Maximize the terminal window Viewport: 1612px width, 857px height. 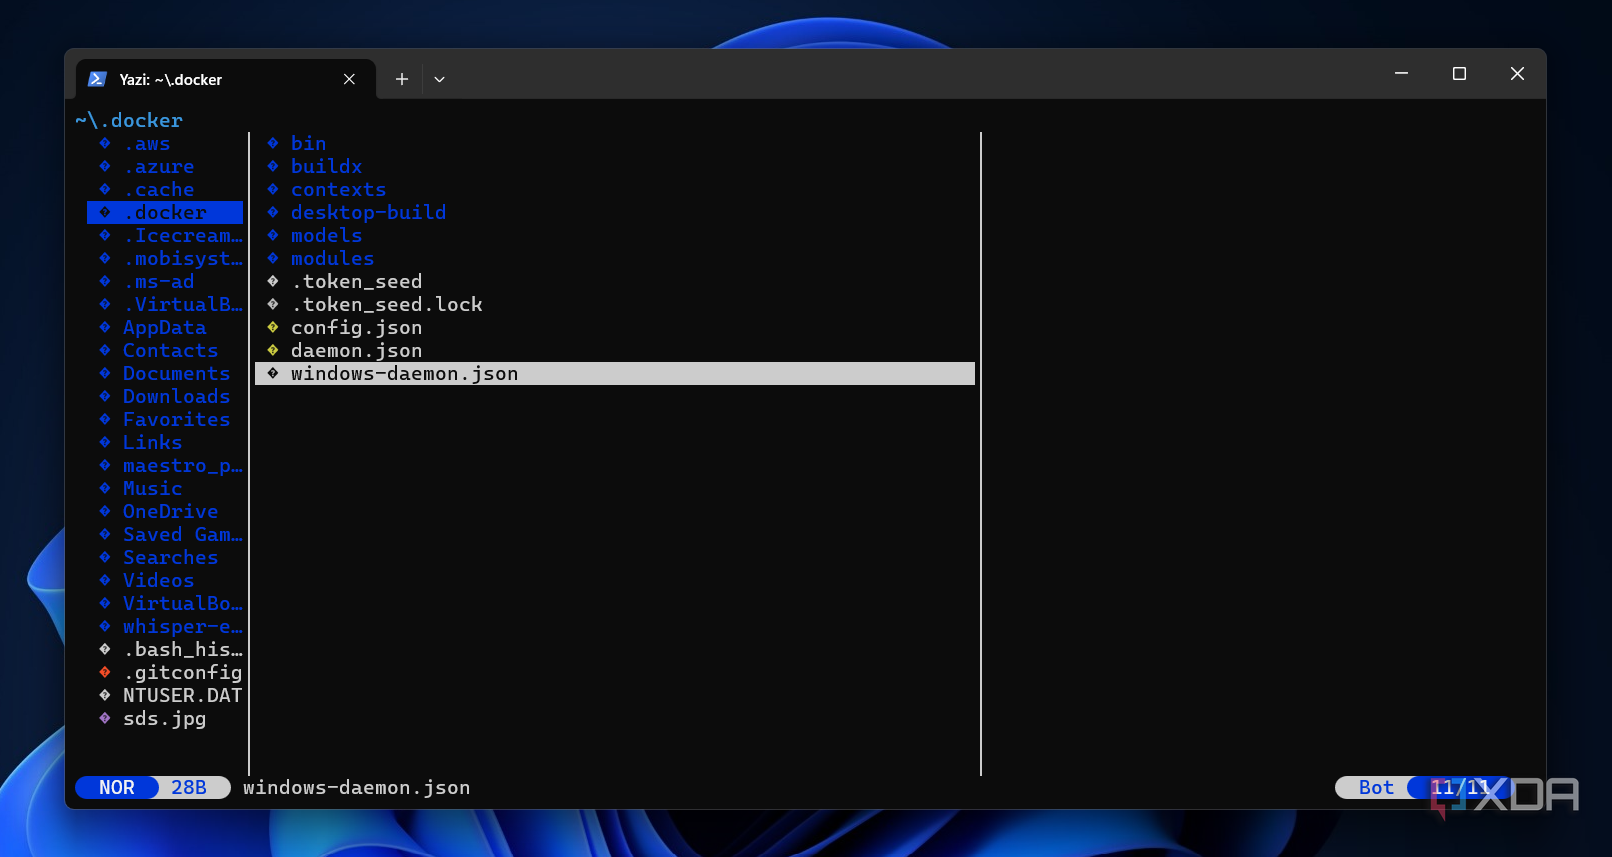tap(1459, 74)
